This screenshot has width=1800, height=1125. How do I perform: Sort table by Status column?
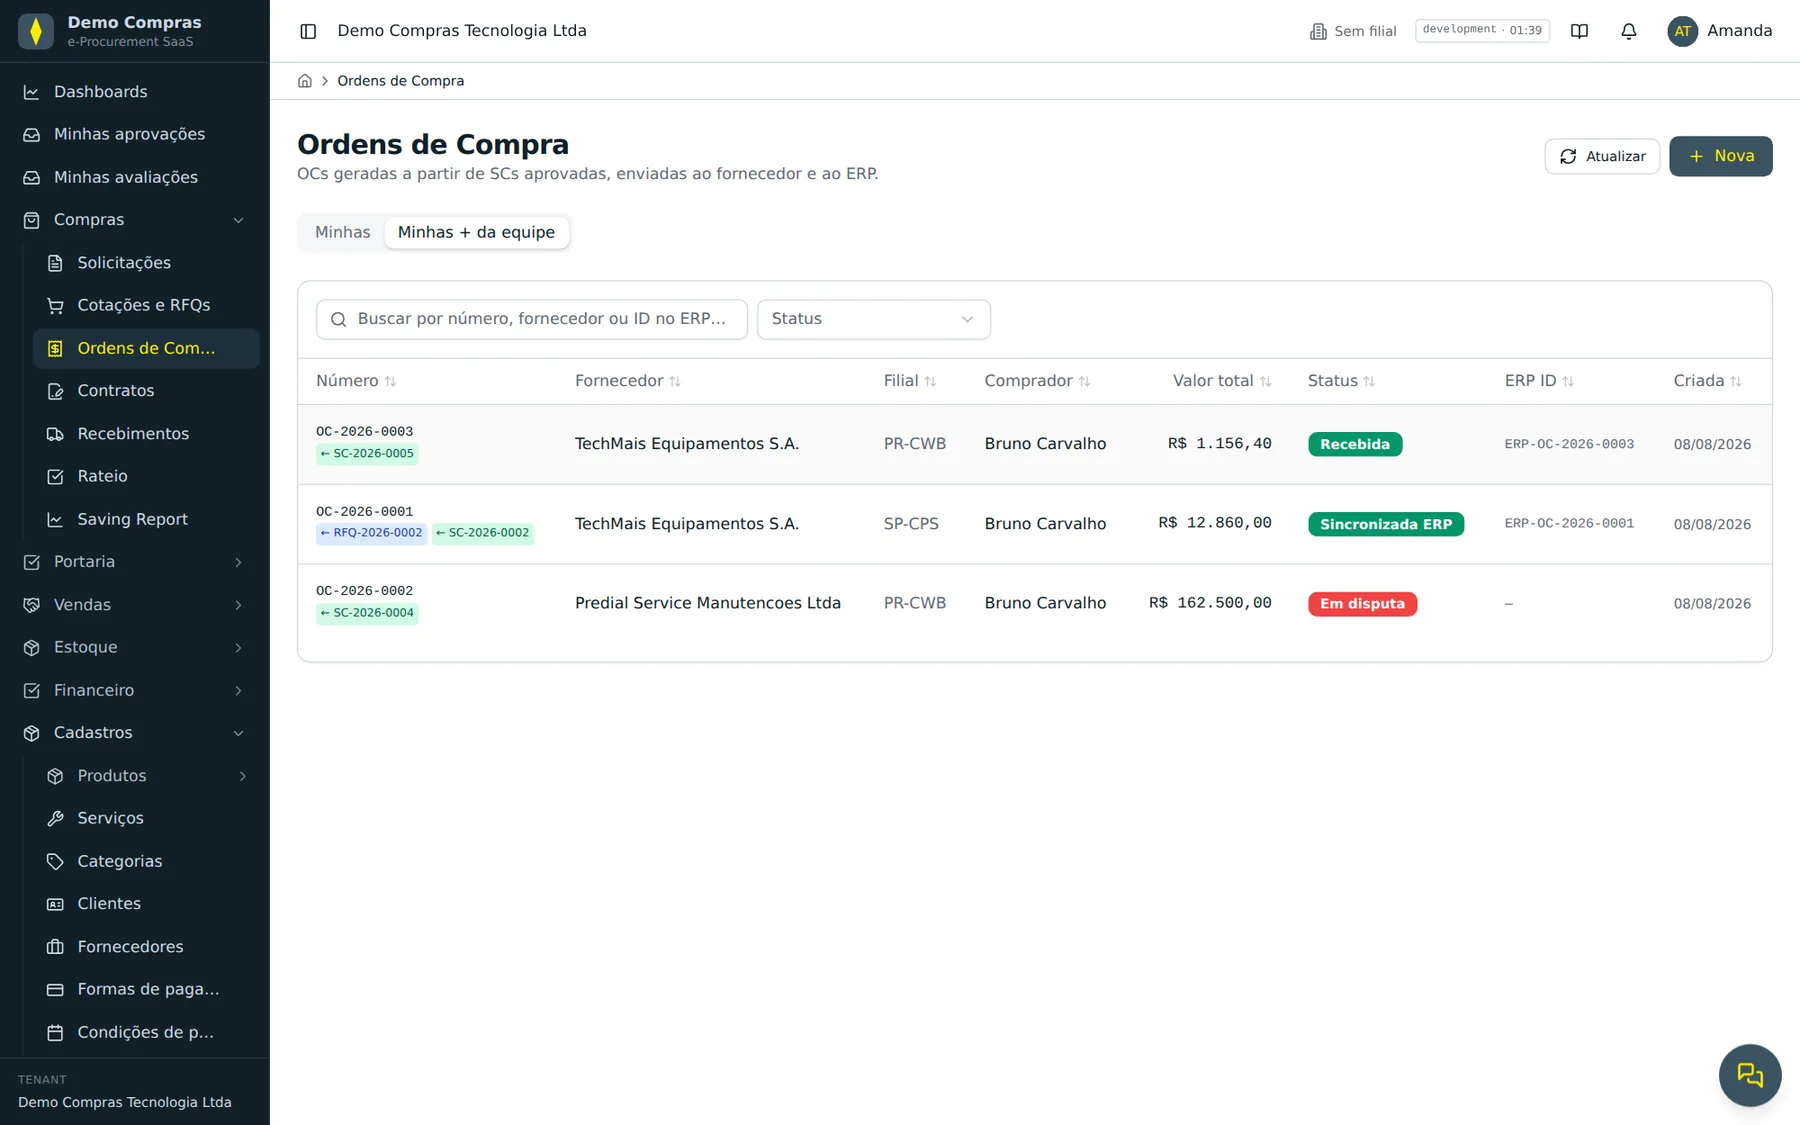tap(1341, 381)
